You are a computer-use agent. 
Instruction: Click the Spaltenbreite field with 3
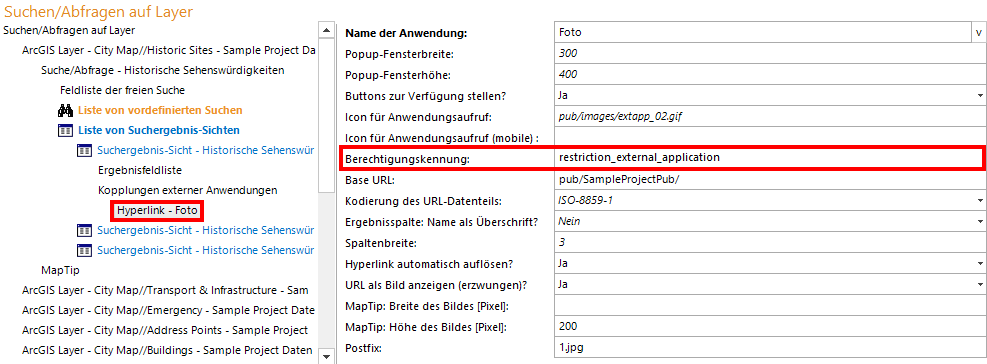coord(770,242)
